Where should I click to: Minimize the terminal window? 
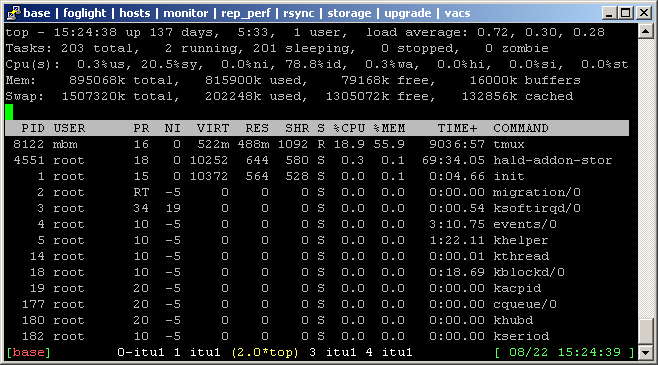click(609, 13)
